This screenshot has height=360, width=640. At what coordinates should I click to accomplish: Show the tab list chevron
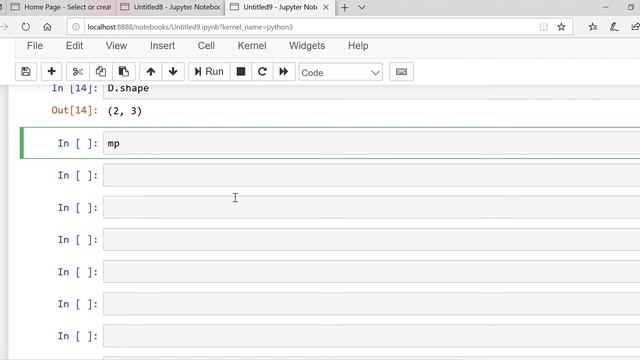(x=362, y=7)
